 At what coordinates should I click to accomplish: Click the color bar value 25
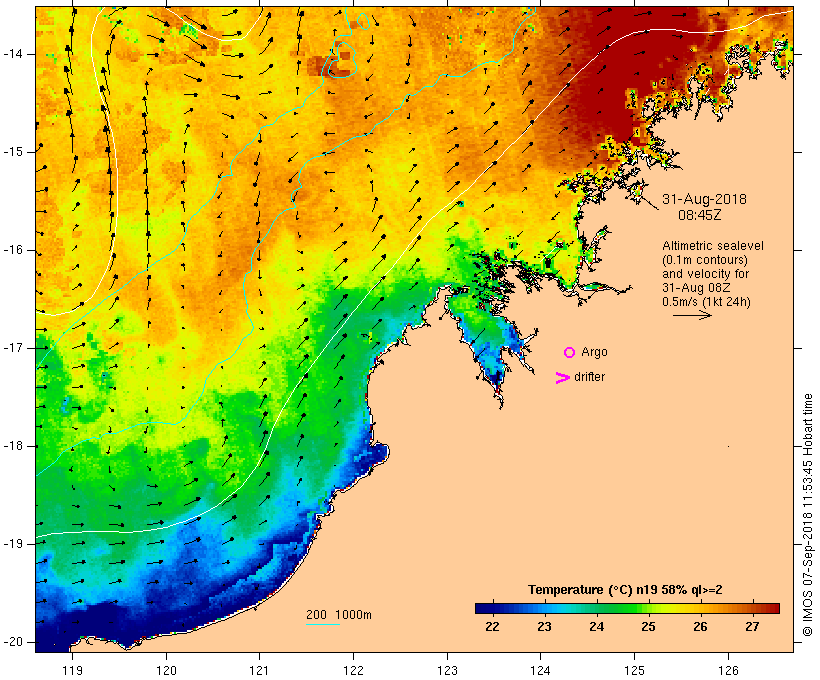pyautogui.click(x=648, y=627)
